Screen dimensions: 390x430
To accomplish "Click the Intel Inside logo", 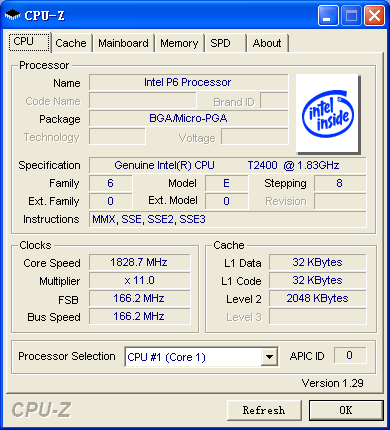I will click(328, 113).
